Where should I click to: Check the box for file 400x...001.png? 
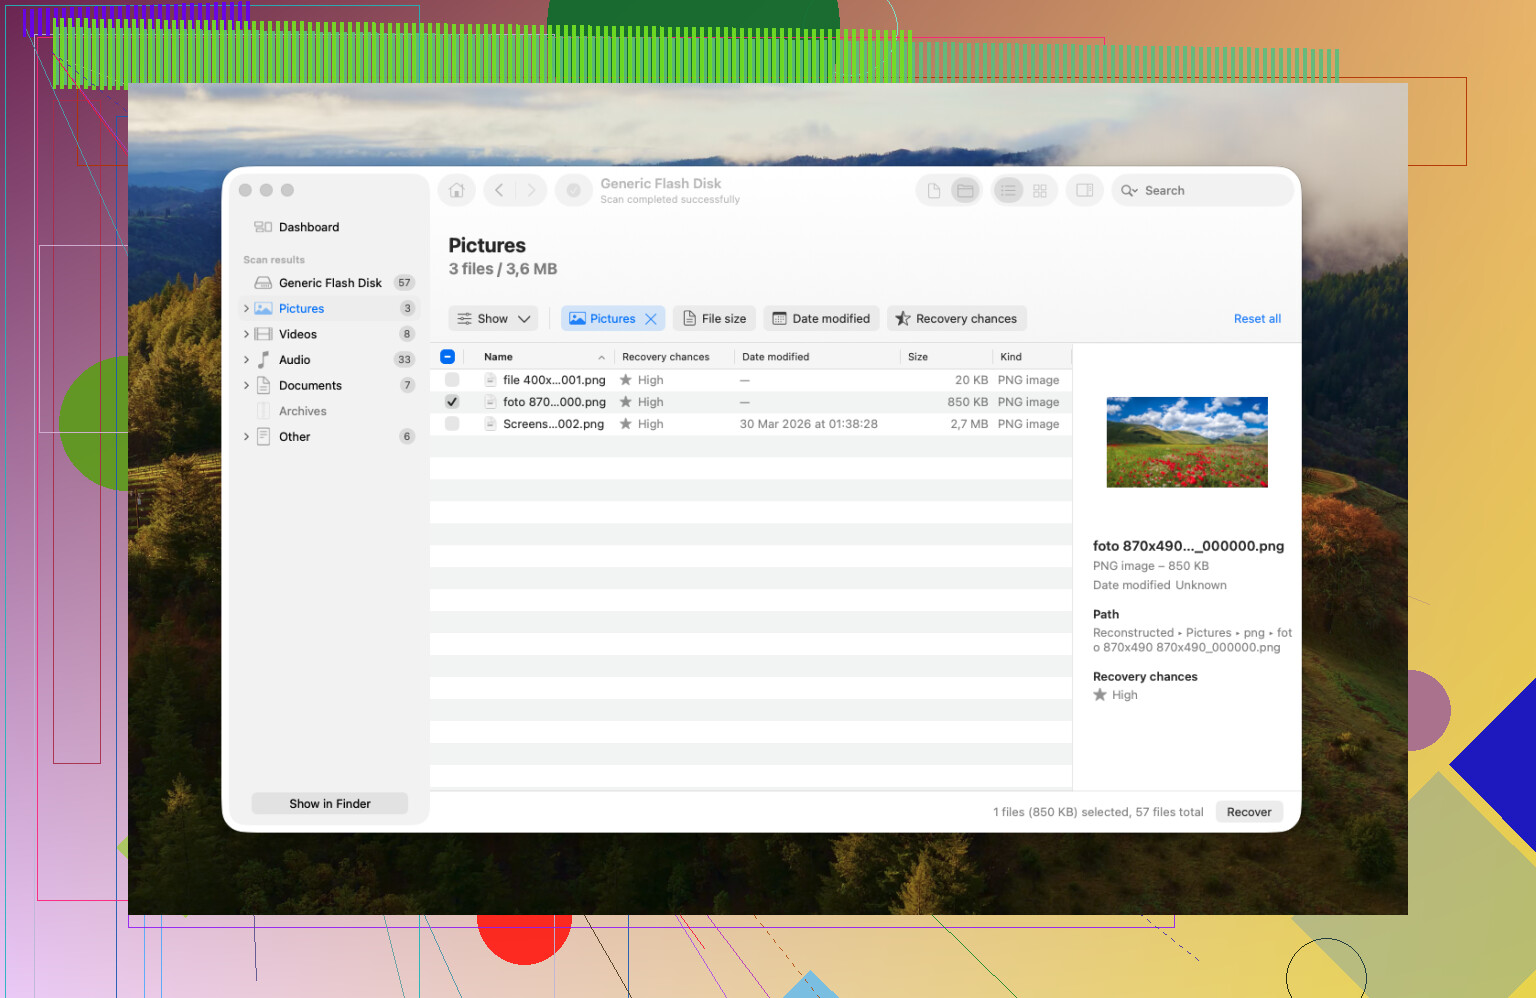[x=452, y=380]
